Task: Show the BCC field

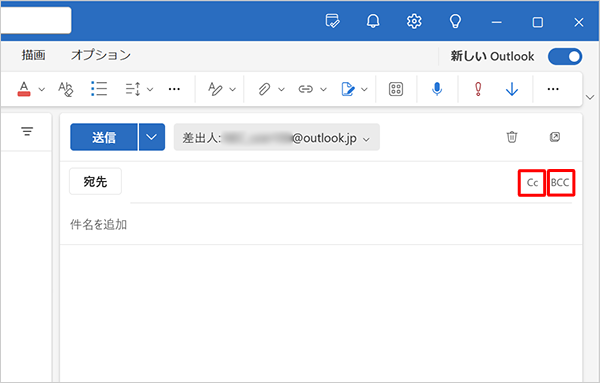Action: 560,183
